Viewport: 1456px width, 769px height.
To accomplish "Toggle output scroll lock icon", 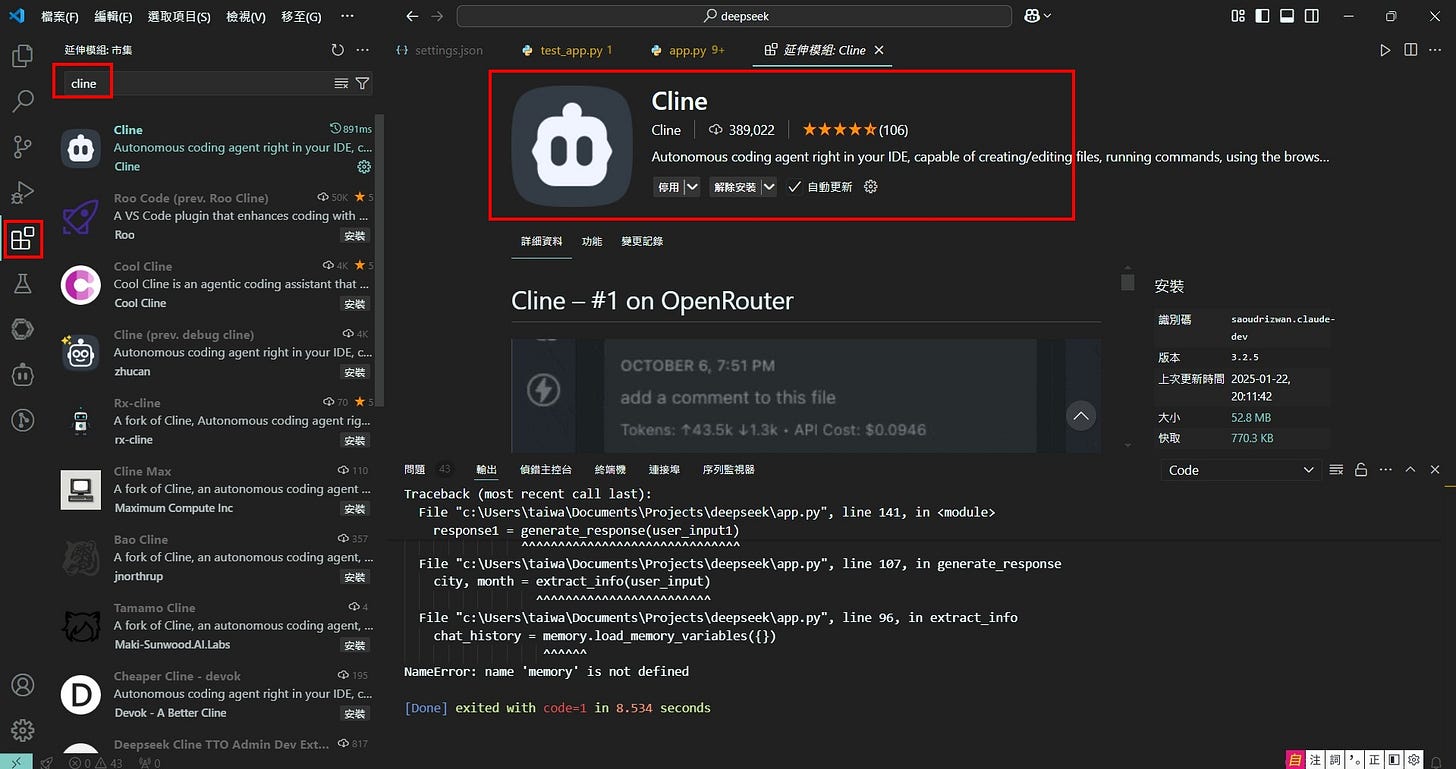I will (x=1361, y=470).
